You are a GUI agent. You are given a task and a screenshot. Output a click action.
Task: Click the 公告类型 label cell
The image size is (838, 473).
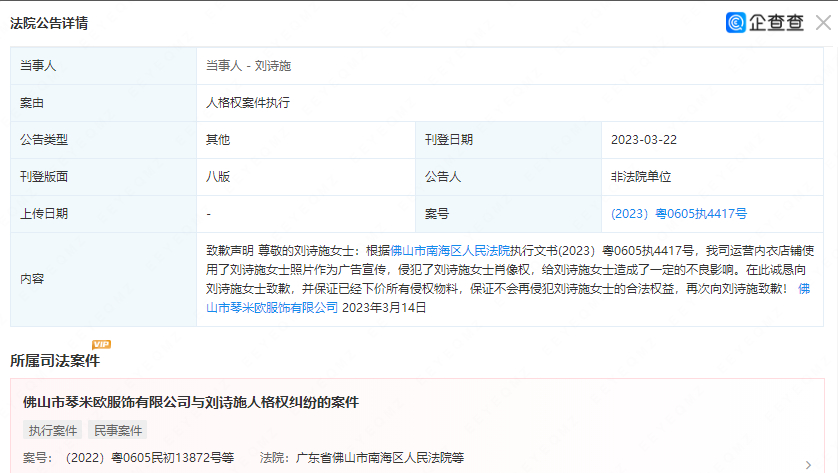[x=104, y=139]
